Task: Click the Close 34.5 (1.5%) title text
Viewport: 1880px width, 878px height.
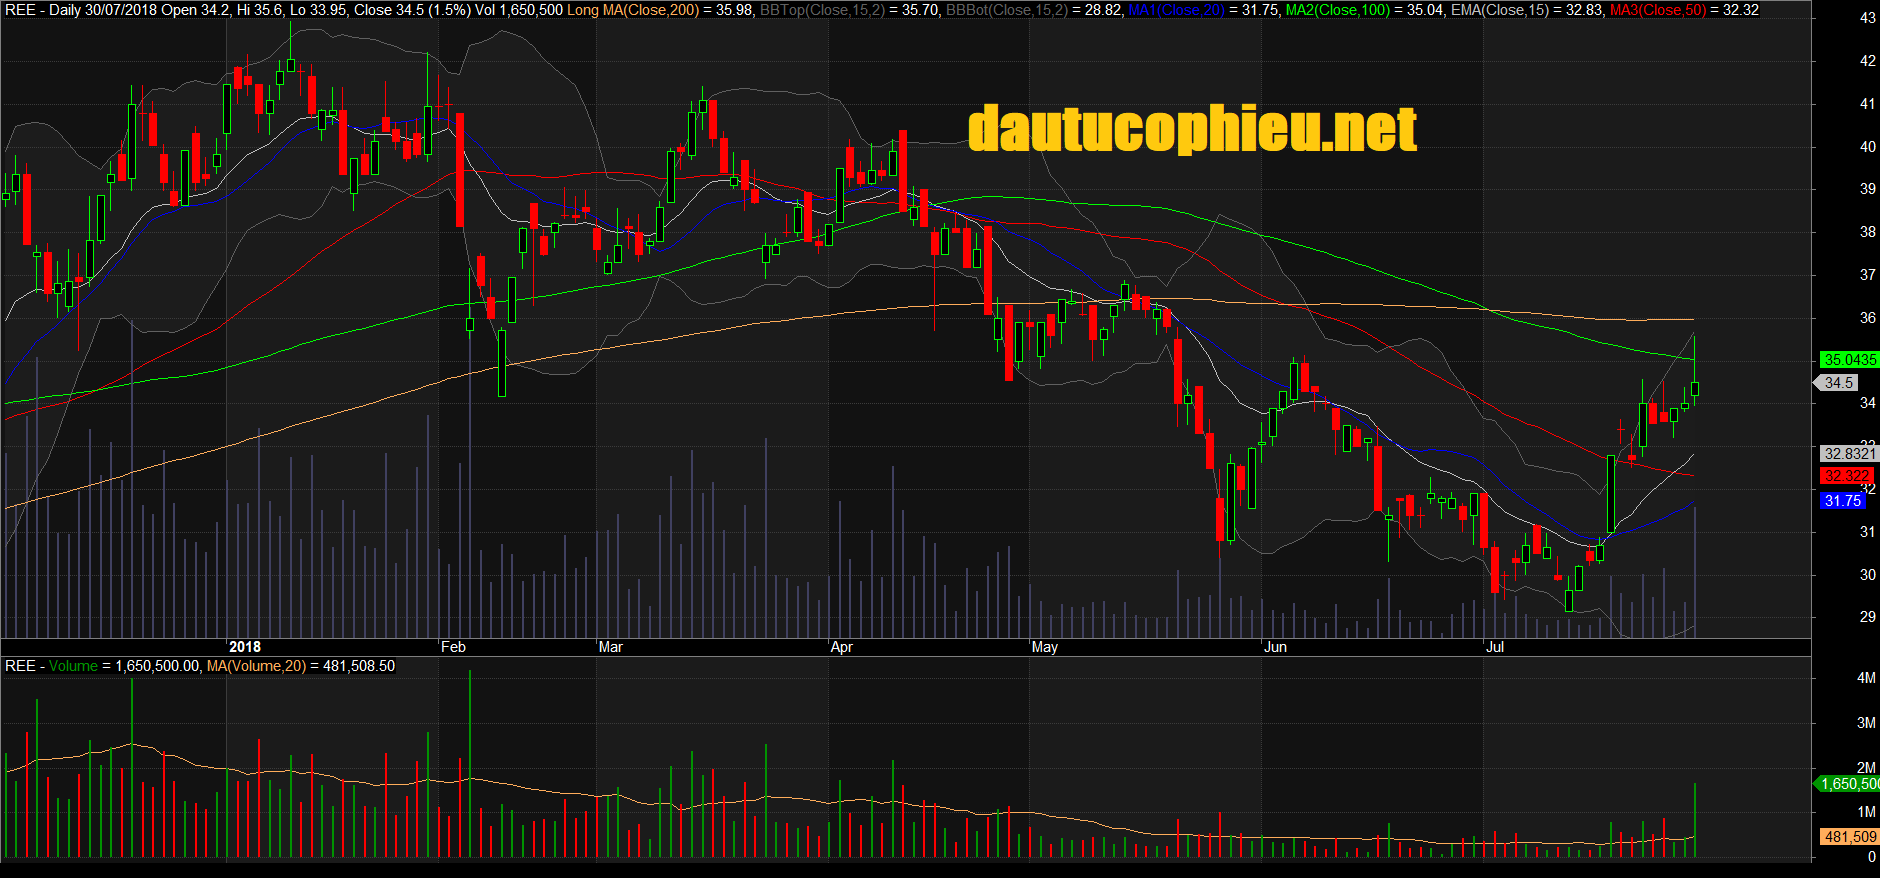Action: pyautogui.click(x=412, y=10)
